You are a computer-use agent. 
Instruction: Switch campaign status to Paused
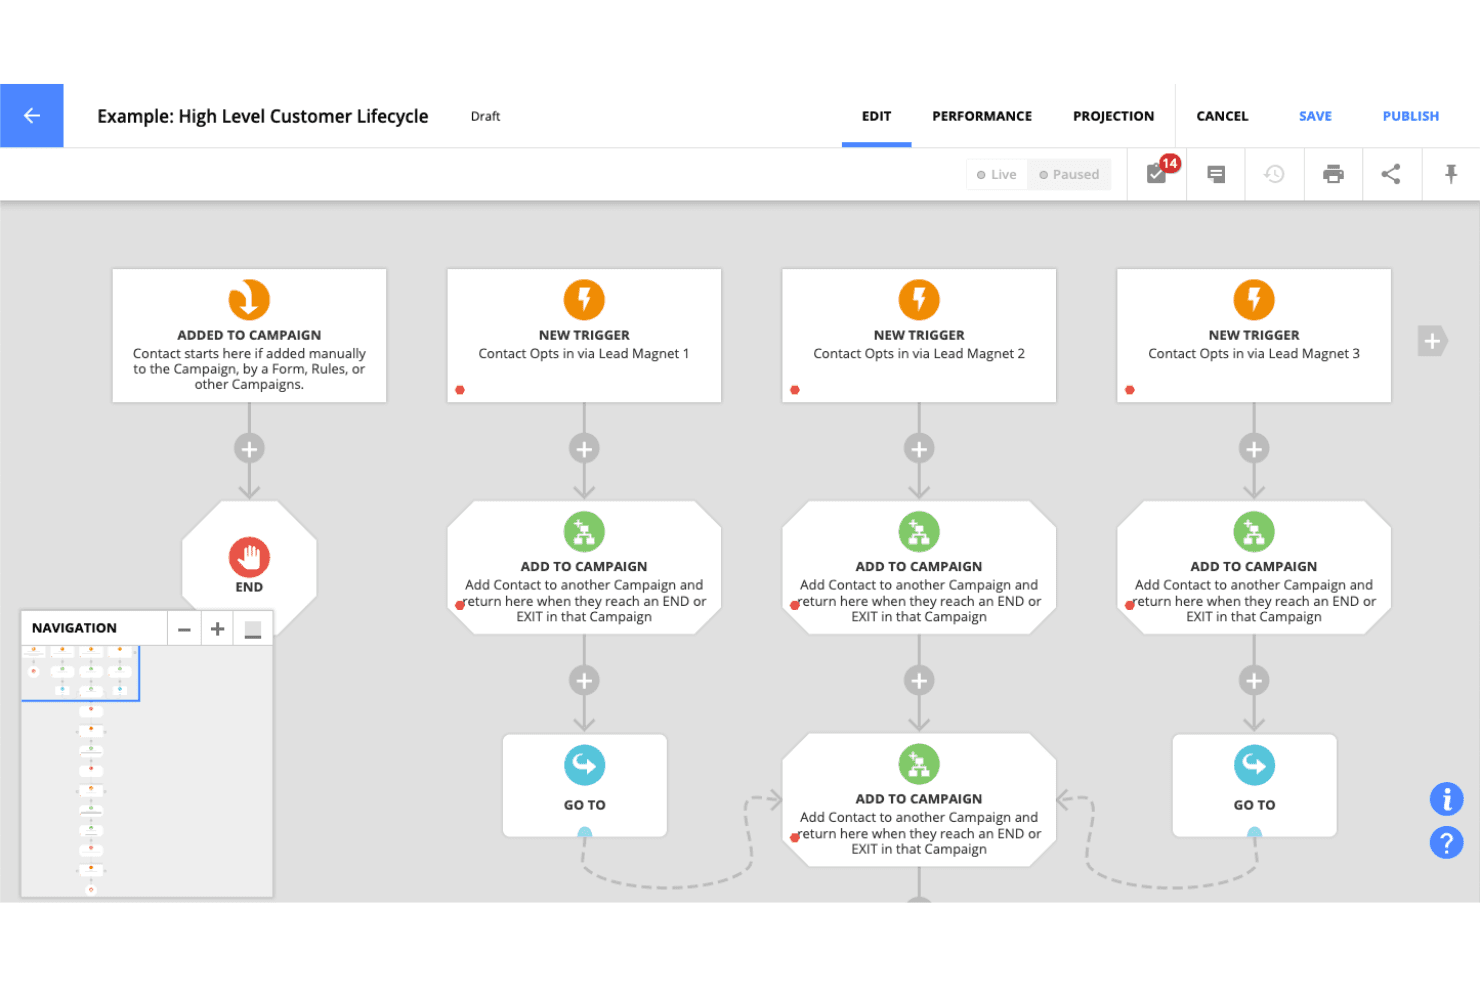point(1069,174)
